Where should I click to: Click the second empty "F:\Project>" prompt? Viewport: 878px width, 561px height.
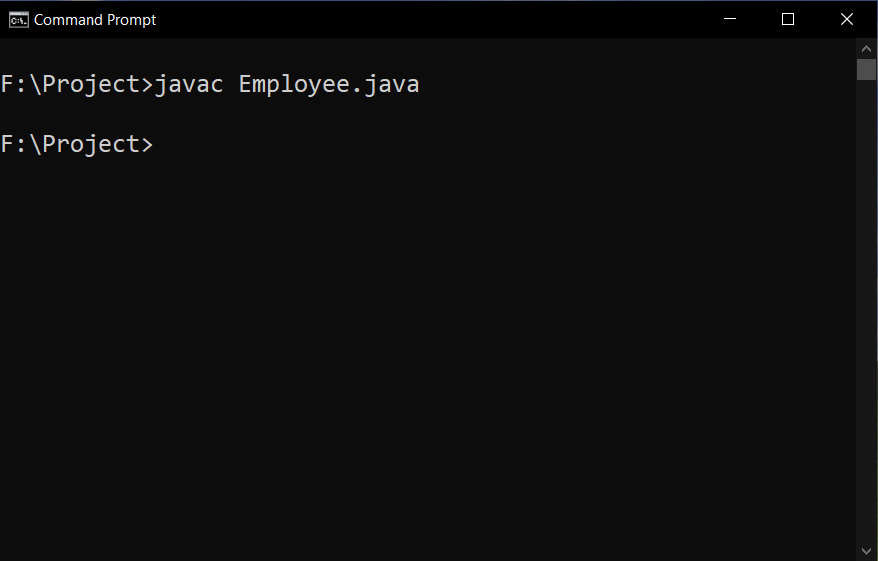(x=77, y=144)
